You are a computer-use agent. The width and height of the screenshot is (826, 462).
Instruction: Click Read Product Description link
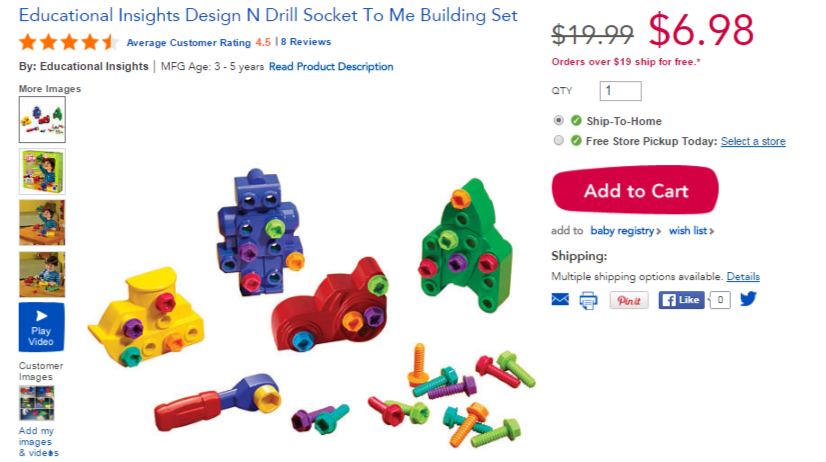(331, 66)
